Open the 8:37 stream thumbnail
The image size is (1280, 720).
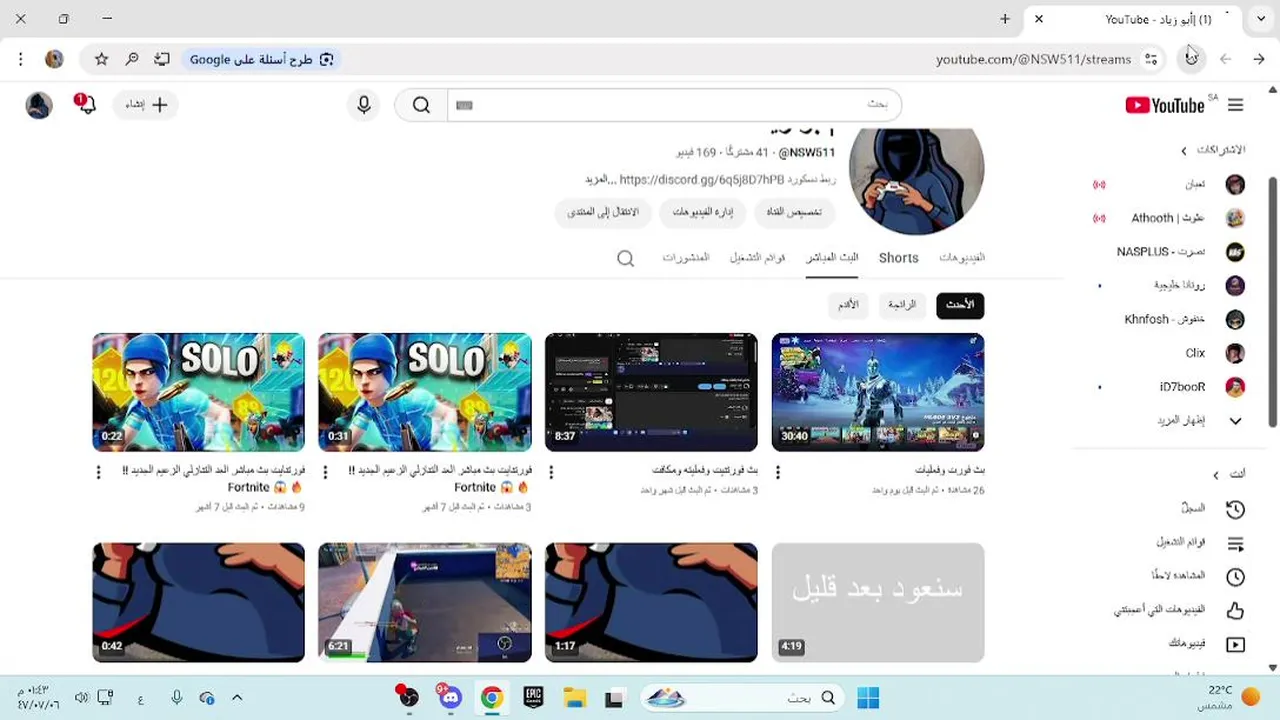pos(651,392)
